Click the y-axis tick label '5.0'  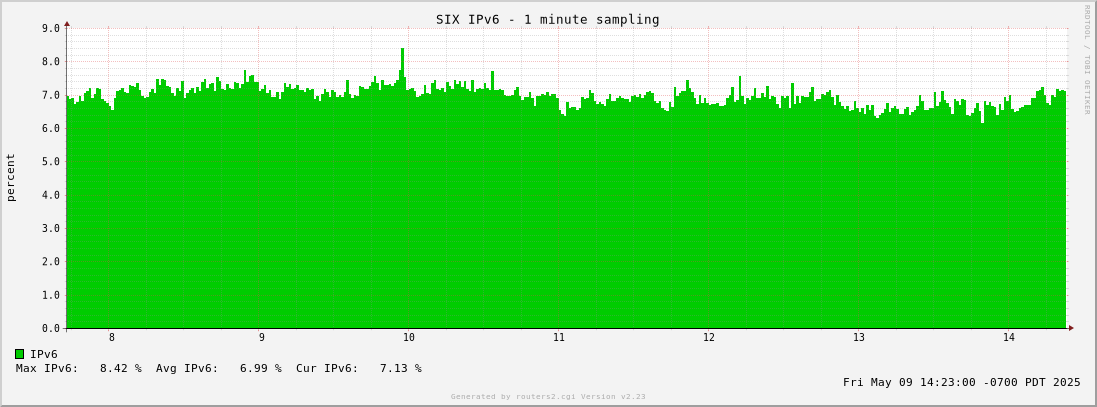pos(51,161)
